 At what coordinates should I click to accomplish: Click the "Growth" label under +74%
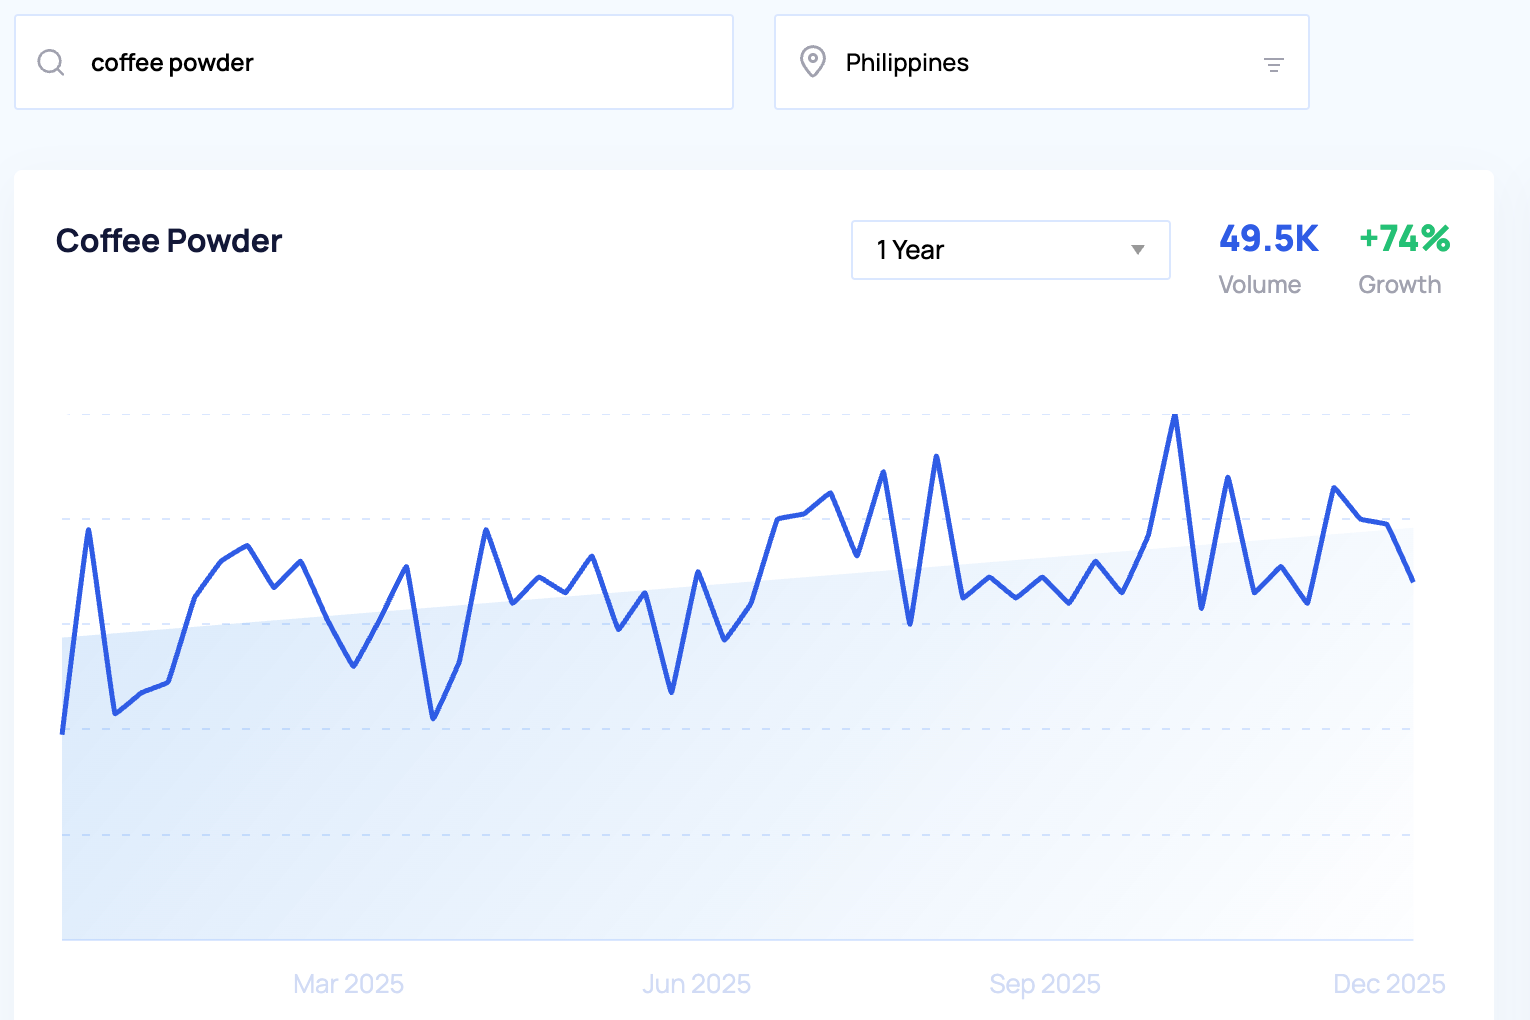tap(1399, 285)
